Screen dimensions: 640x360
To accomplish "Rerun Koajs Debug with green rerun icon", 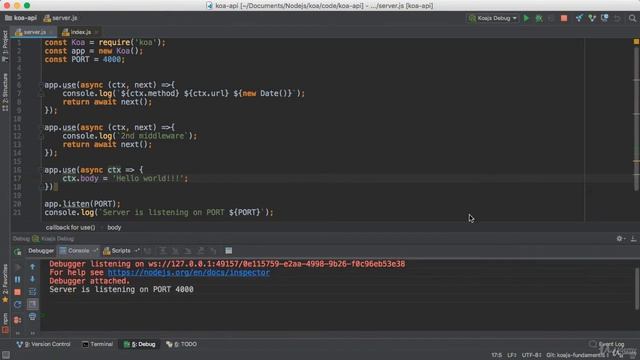I will (18, 251).
